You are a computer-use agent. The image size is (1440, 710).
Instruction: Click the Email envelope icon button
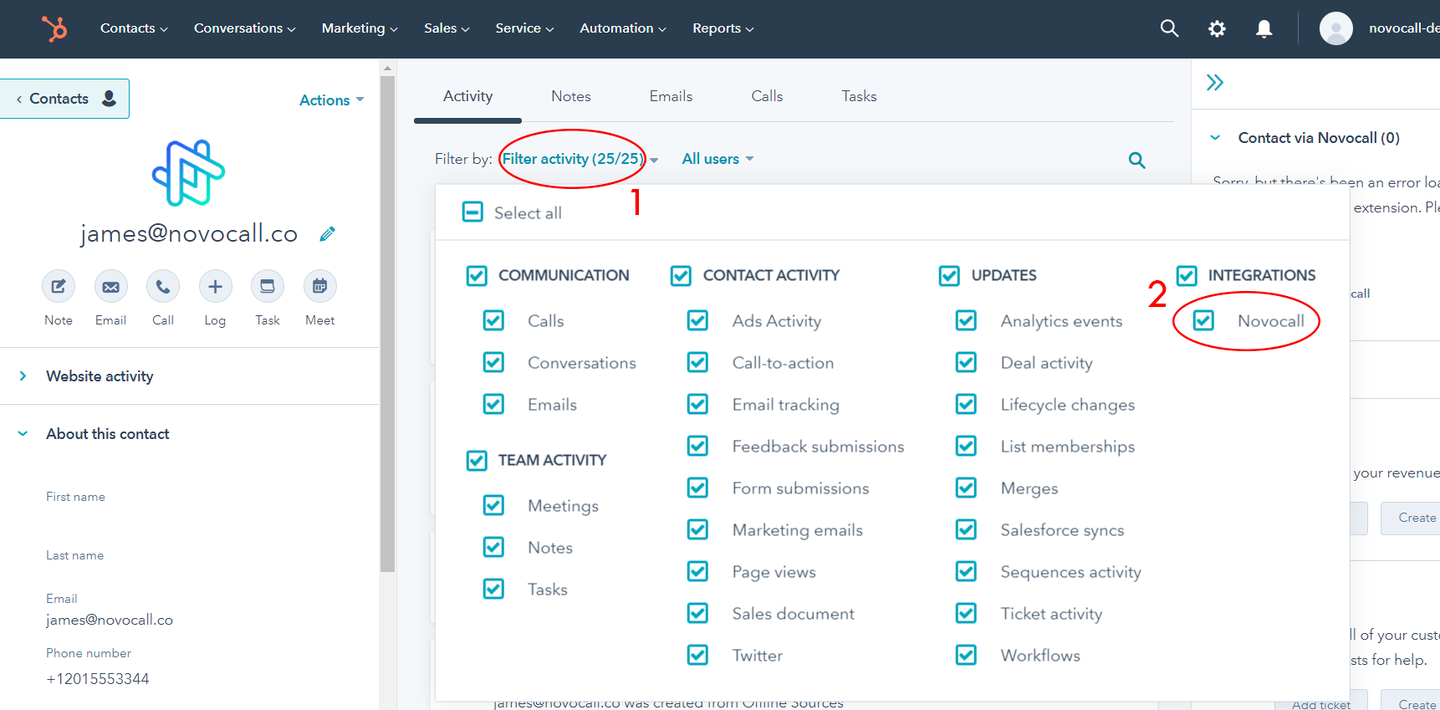(x=111, y=287)
